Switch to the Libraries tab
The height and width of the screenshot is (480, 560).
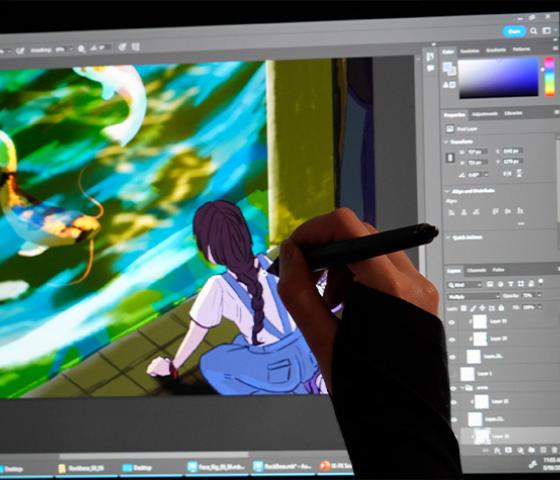[513, 114]
